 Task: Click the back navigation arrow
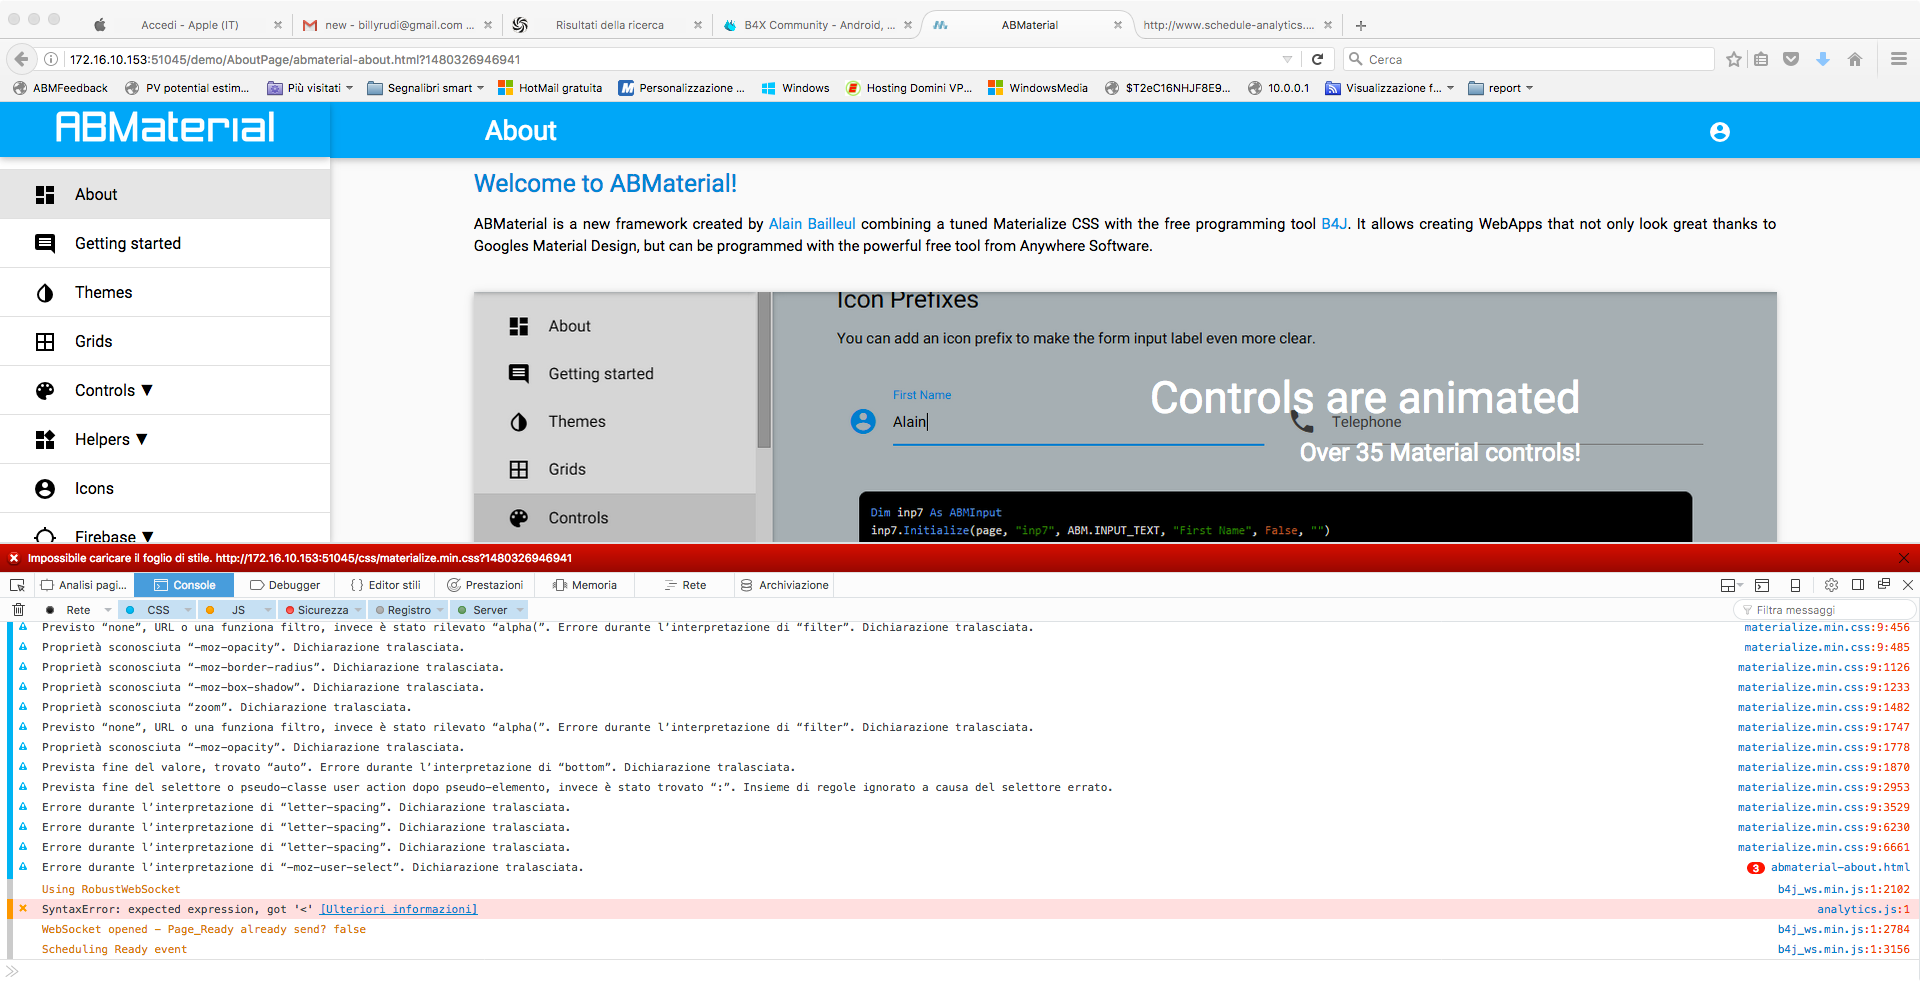pos(21,59)
